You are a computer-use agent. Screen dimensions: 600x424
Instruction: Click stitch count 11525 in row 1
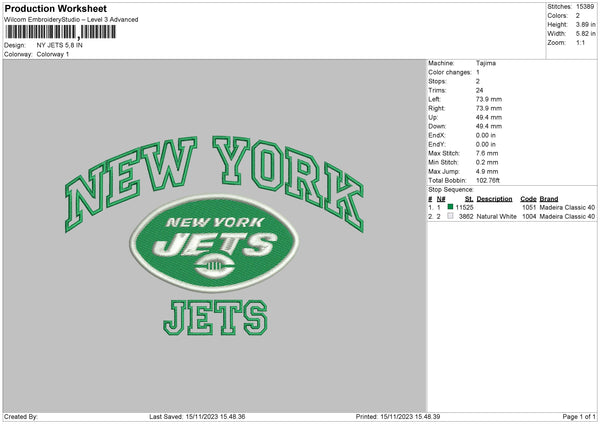[x=465, y=207]
